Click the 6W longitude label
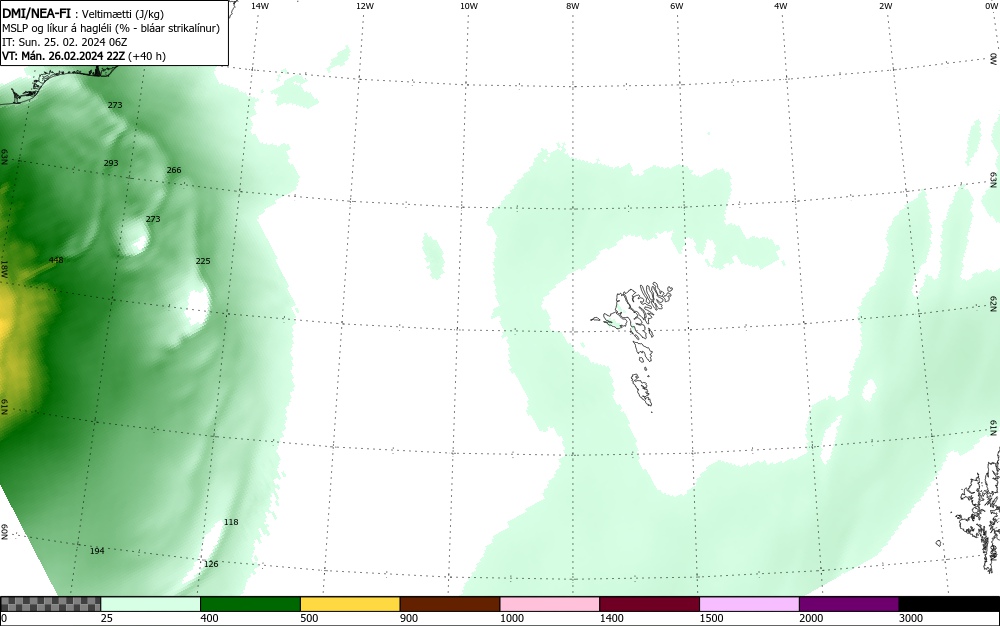The height and width of the screenshot is (626, 1000). click(677, 6)
